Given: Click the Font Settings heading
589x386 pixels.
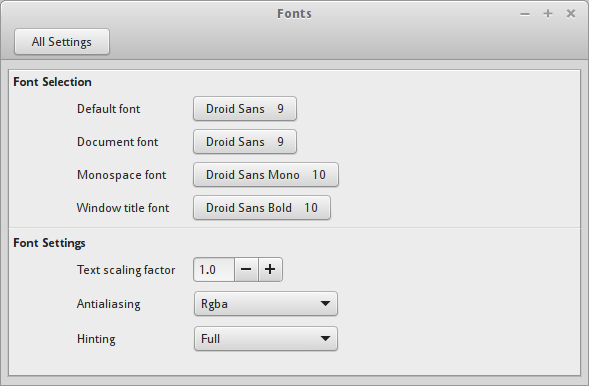Looking at the screenshot, I should click(49, 243).
